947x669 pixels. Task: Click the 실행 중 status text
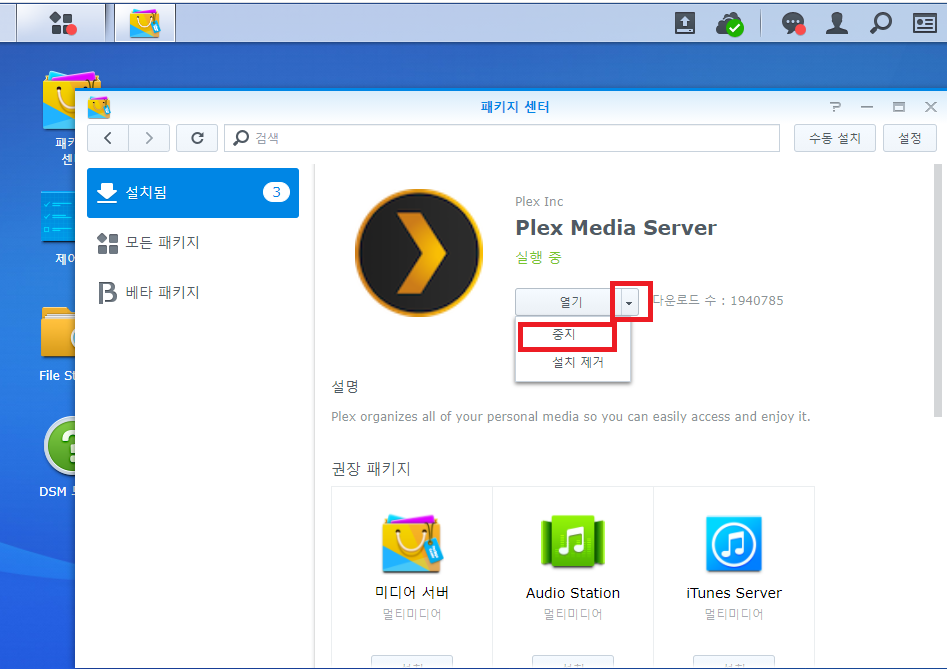click(538, 258)
